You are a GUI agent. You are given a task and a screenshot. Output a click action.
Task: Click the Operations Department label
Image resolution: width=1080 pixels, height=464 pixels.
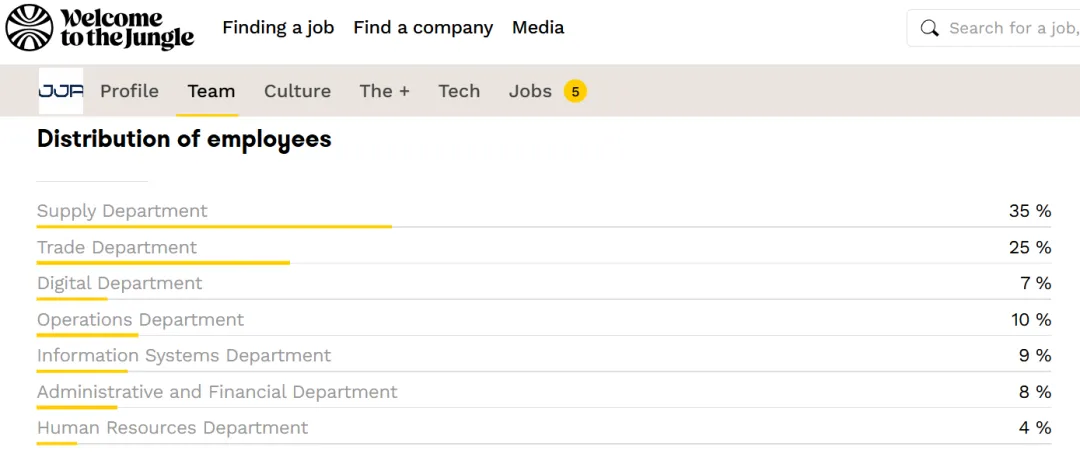[x=140, y=319]
